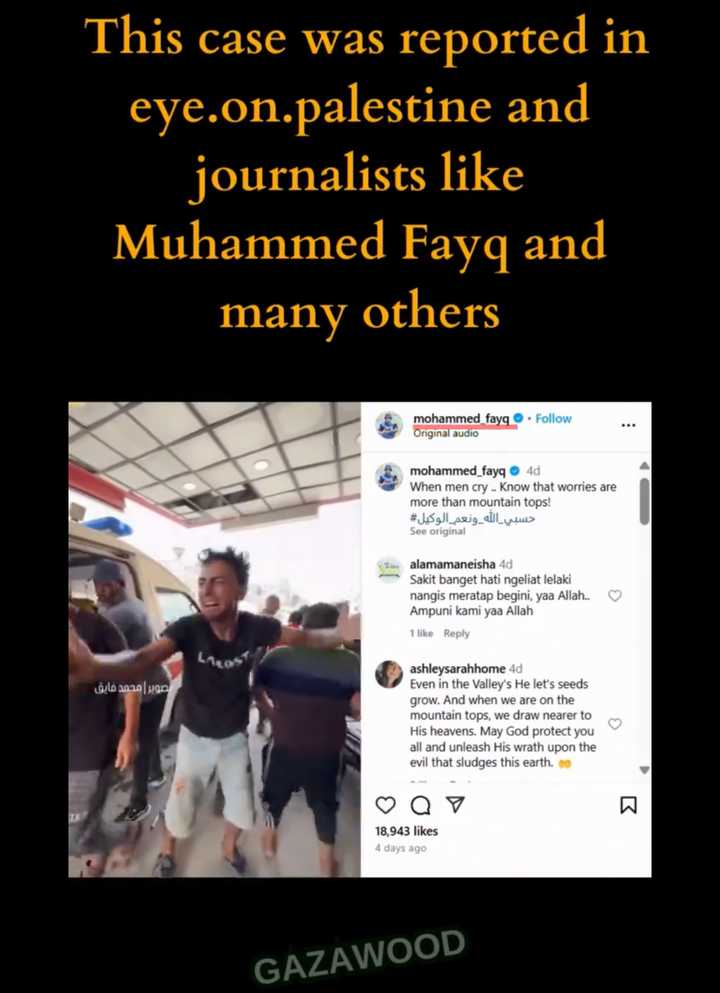Viewport: 720px width, 993px height.
Task: View the 18,943 likes list
Action: pyautogui.click(x=406, y=831)
